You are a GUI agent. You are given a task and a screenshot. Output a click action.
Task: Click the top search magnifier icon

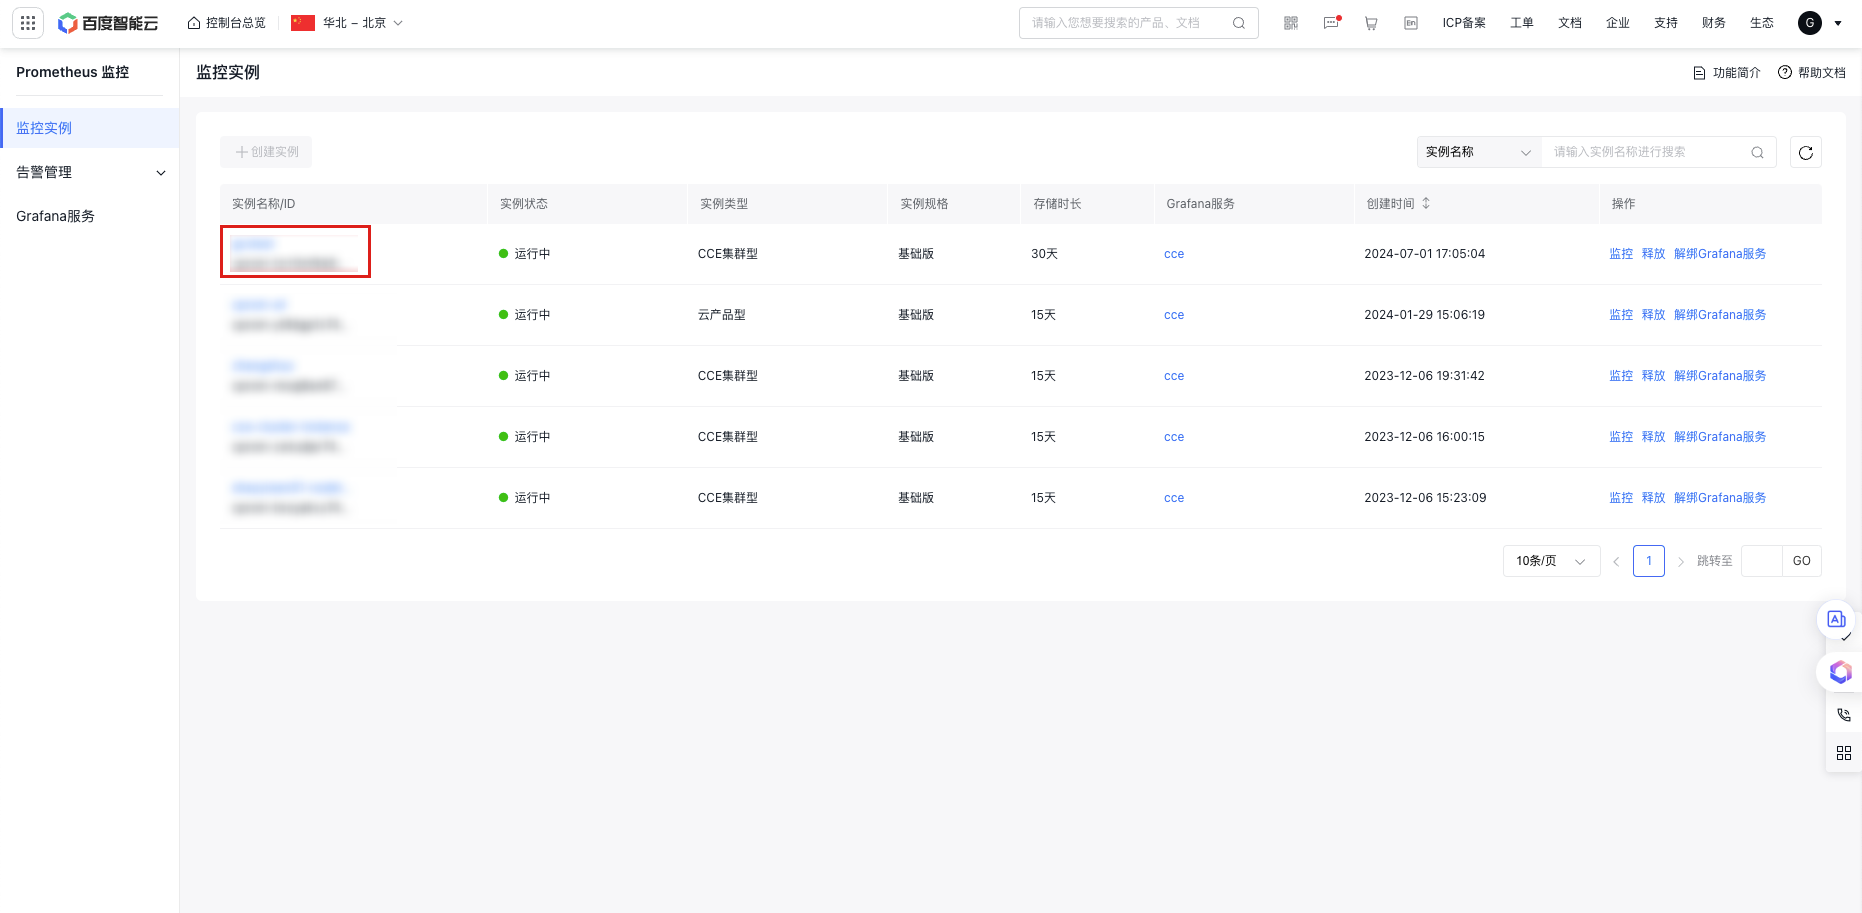pos(1239,23)
